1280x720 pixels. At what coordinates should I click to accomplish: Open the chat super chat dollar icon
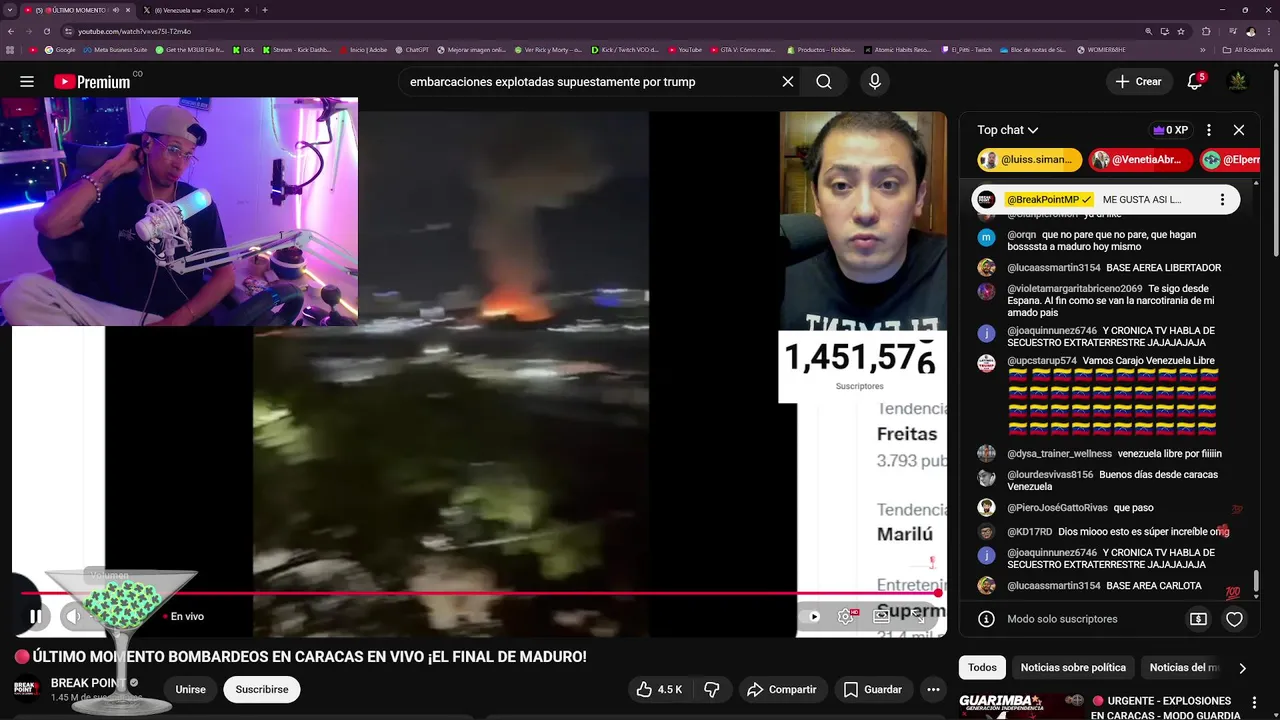pyautogui.click(x=1198, y=619)
